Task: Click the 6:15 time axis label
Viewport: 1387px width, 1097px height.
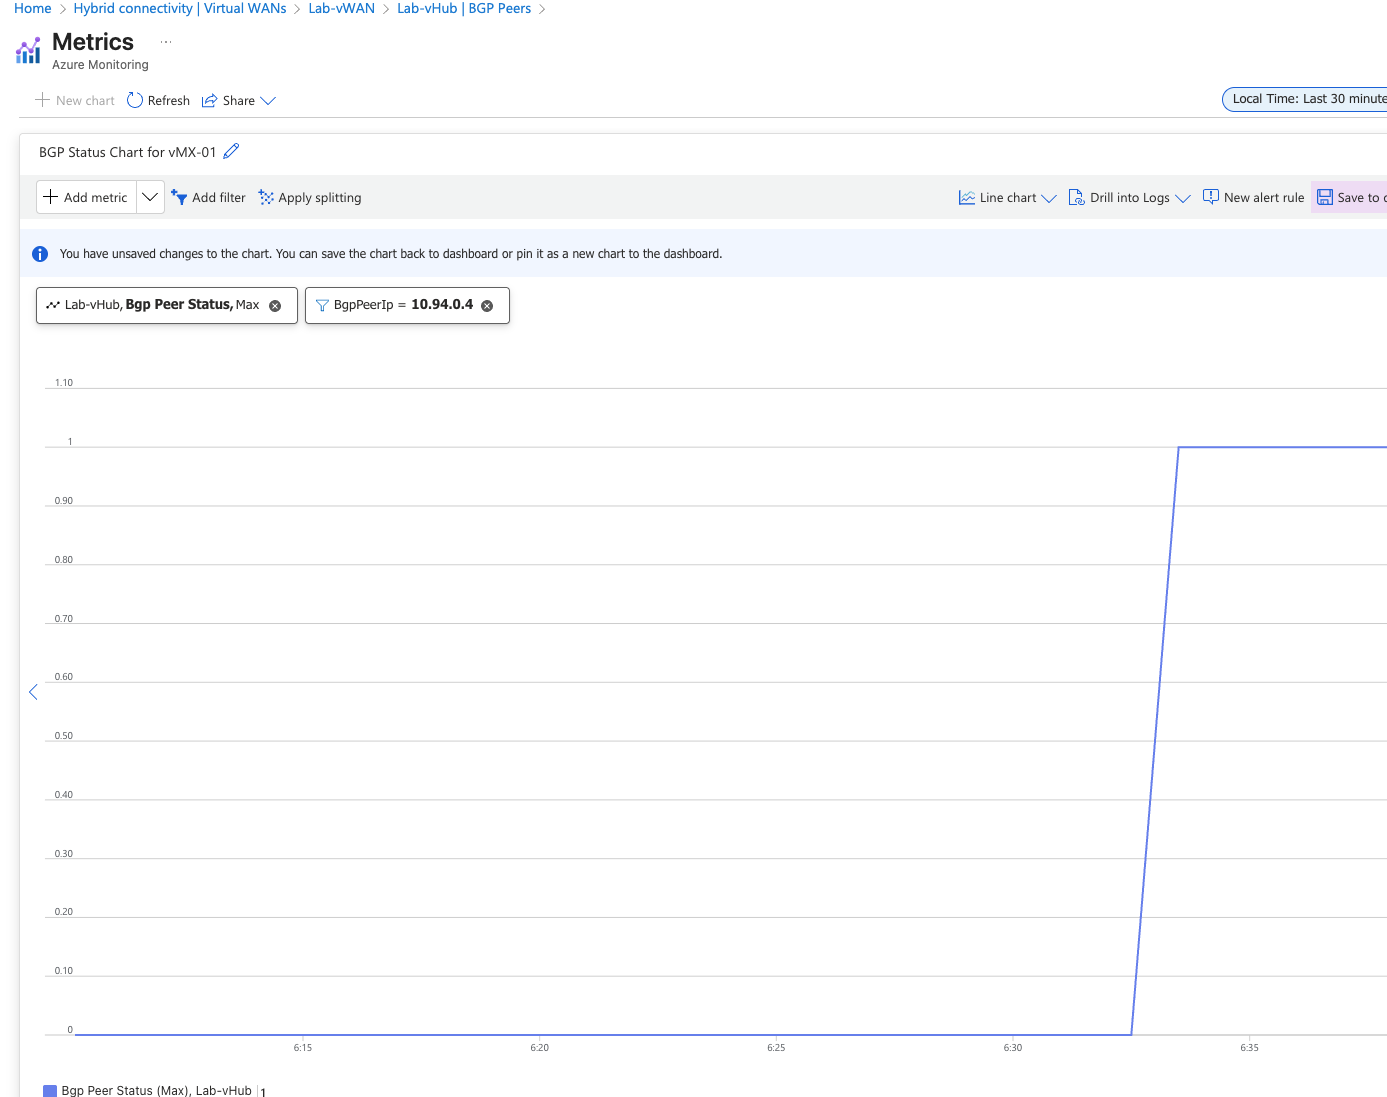Action: 303,1048
